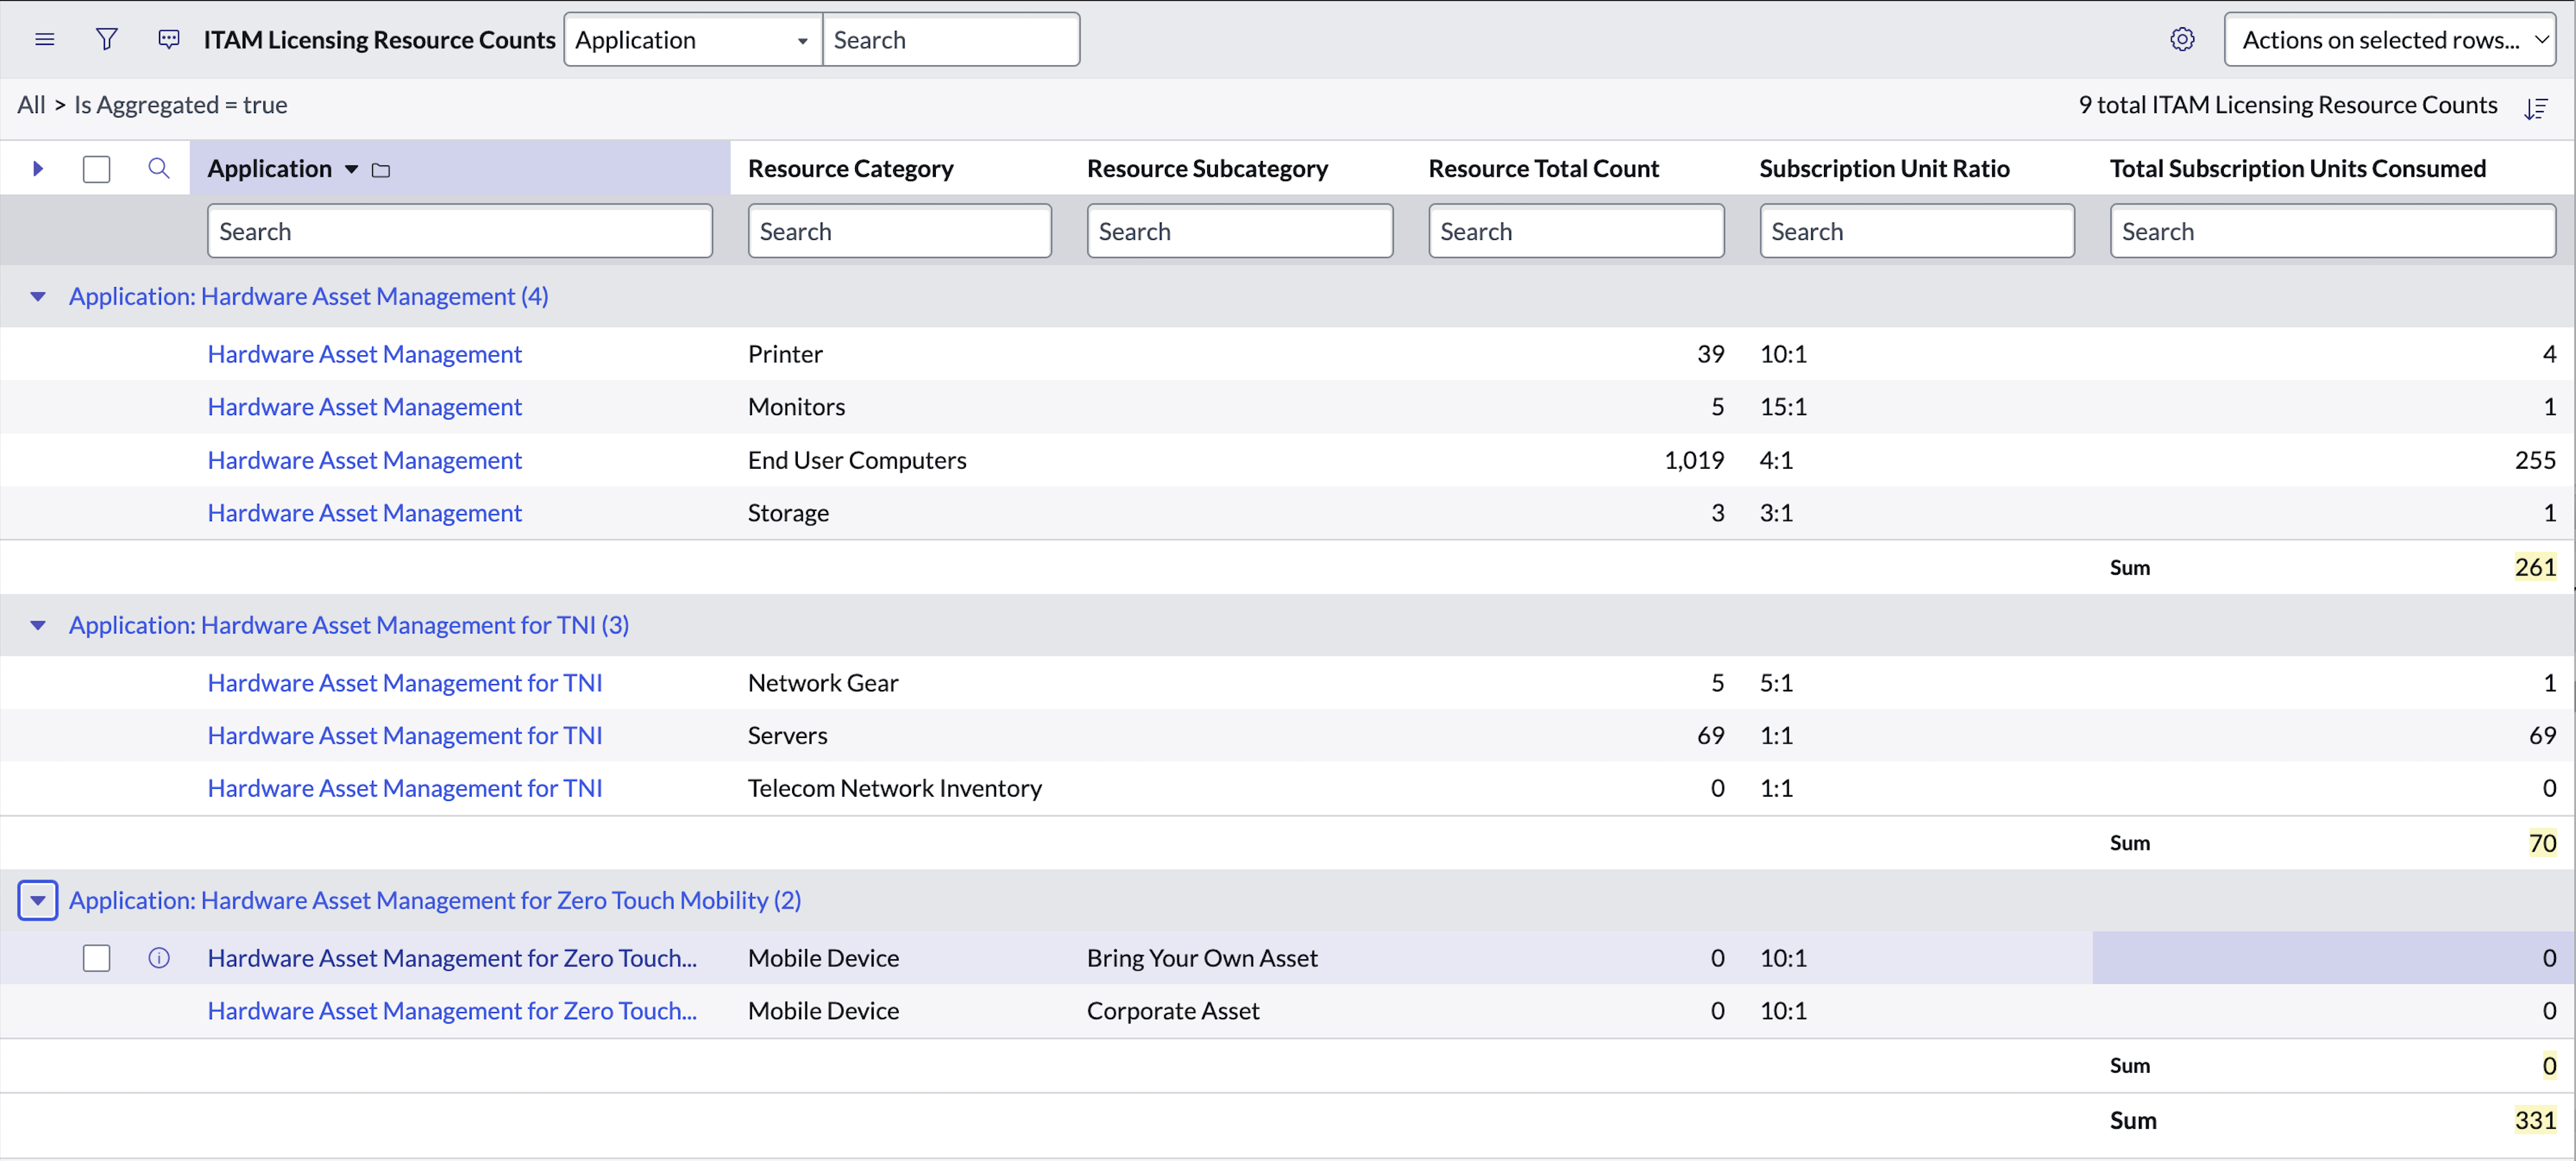Screen dimensions: 2576x1161
Task: Open the TNI record for Network Gear
Action: point(405,683)
